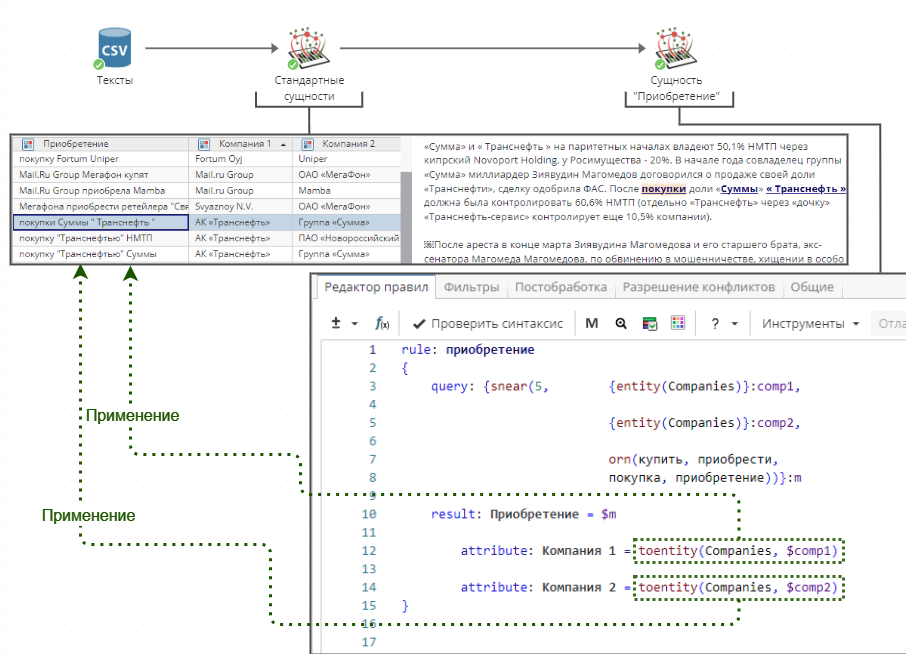Open the «Фильтры» tab
The width and height of the screenshot is (906, 654).
pos(471,287)
